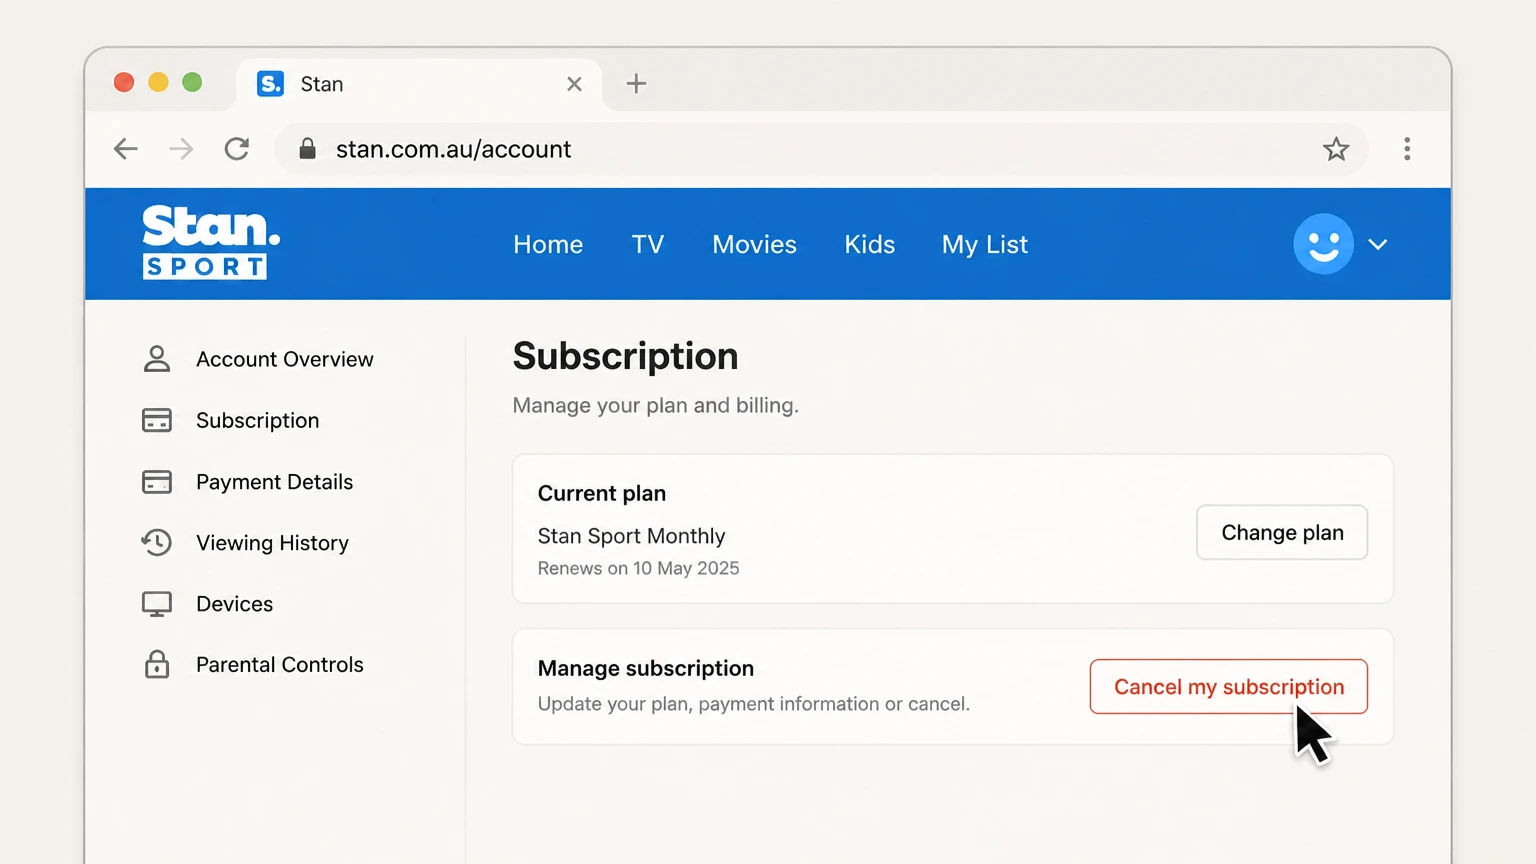Click the Account Overview person icon

tap(157, 359)
